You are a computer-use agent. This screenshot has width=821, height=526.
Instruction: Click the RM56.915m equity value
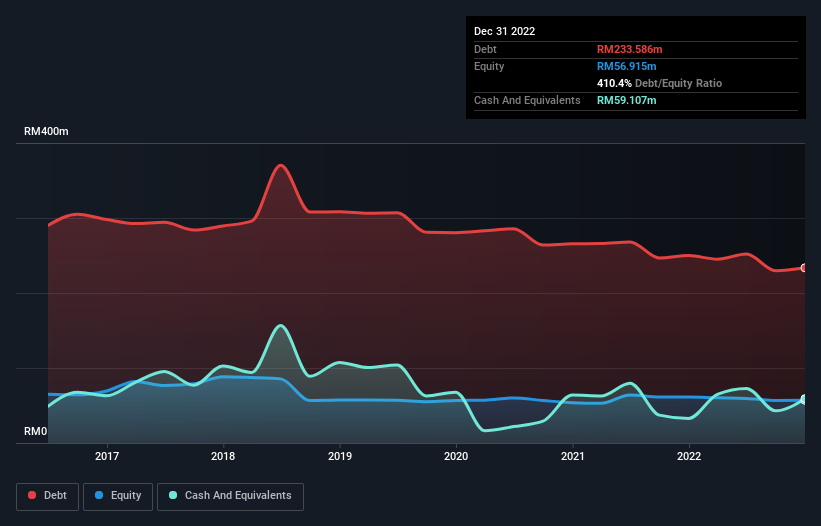[x=626, y=66]
